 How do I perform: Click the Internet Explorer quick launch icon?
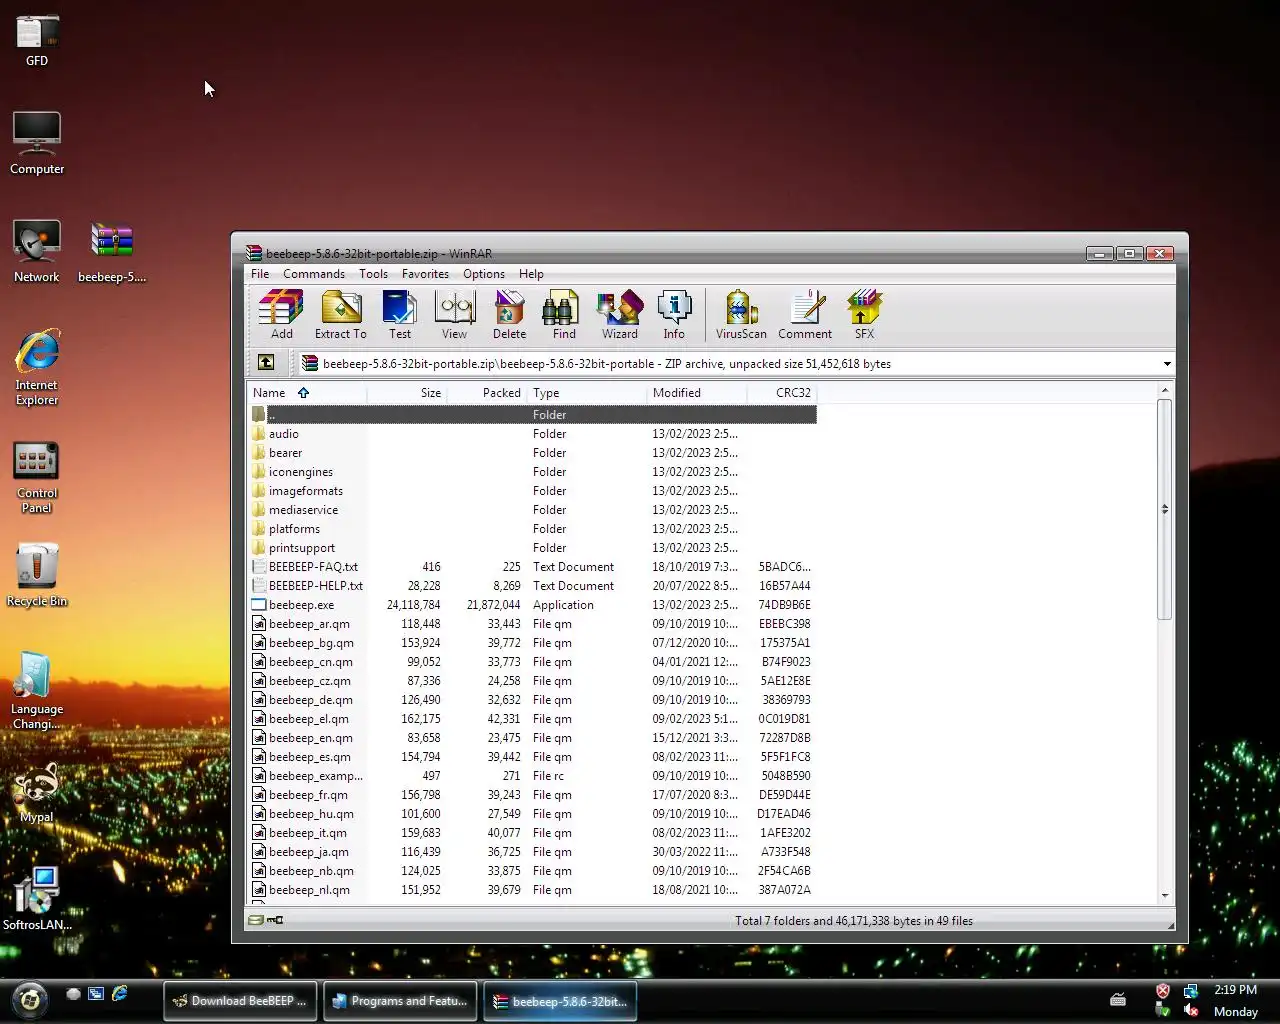tap(120, 993)
